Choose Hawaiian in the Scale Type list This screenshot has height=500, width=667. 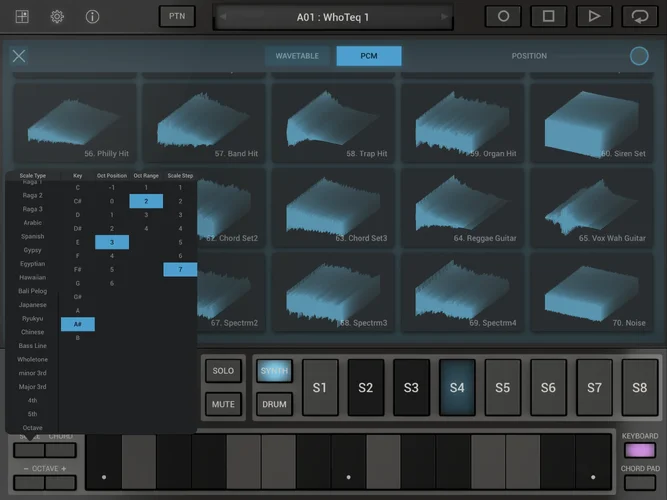pos(32,277)
